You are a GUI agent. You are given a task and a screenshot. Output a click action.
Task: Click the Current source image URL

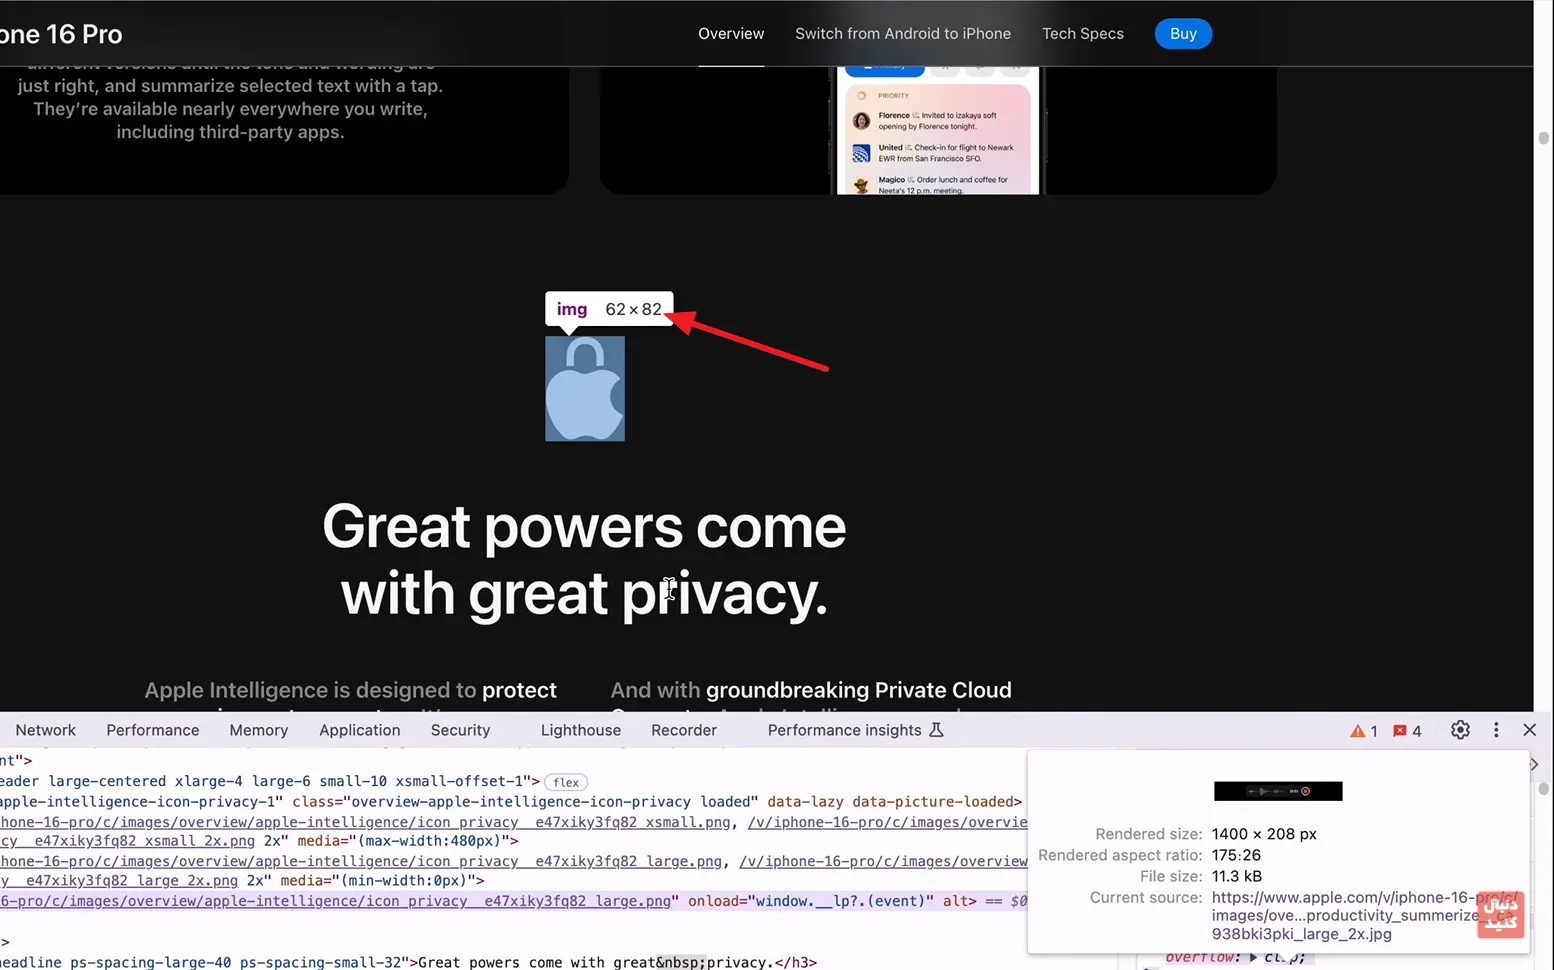pyautogui.click(x=1365, y=915)
